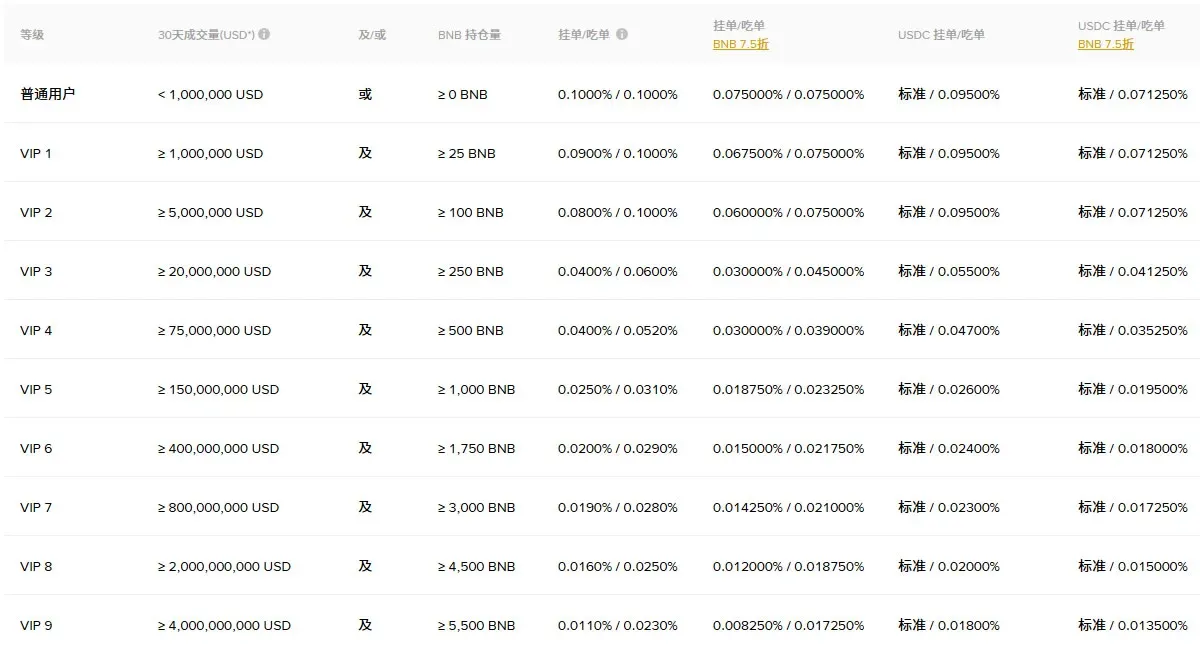Click the ≥ 75,000,000 USD volume cell
Viewport: 1200px width, 648px height.
(x=215, y=330)
